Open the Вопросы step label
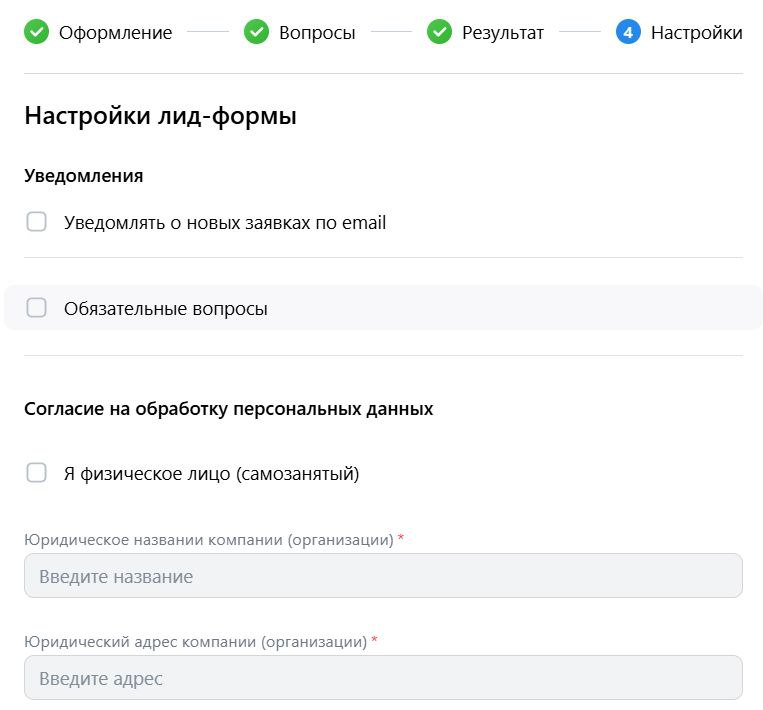Screen dimensions: 763x710 click(x=317, y=33)
